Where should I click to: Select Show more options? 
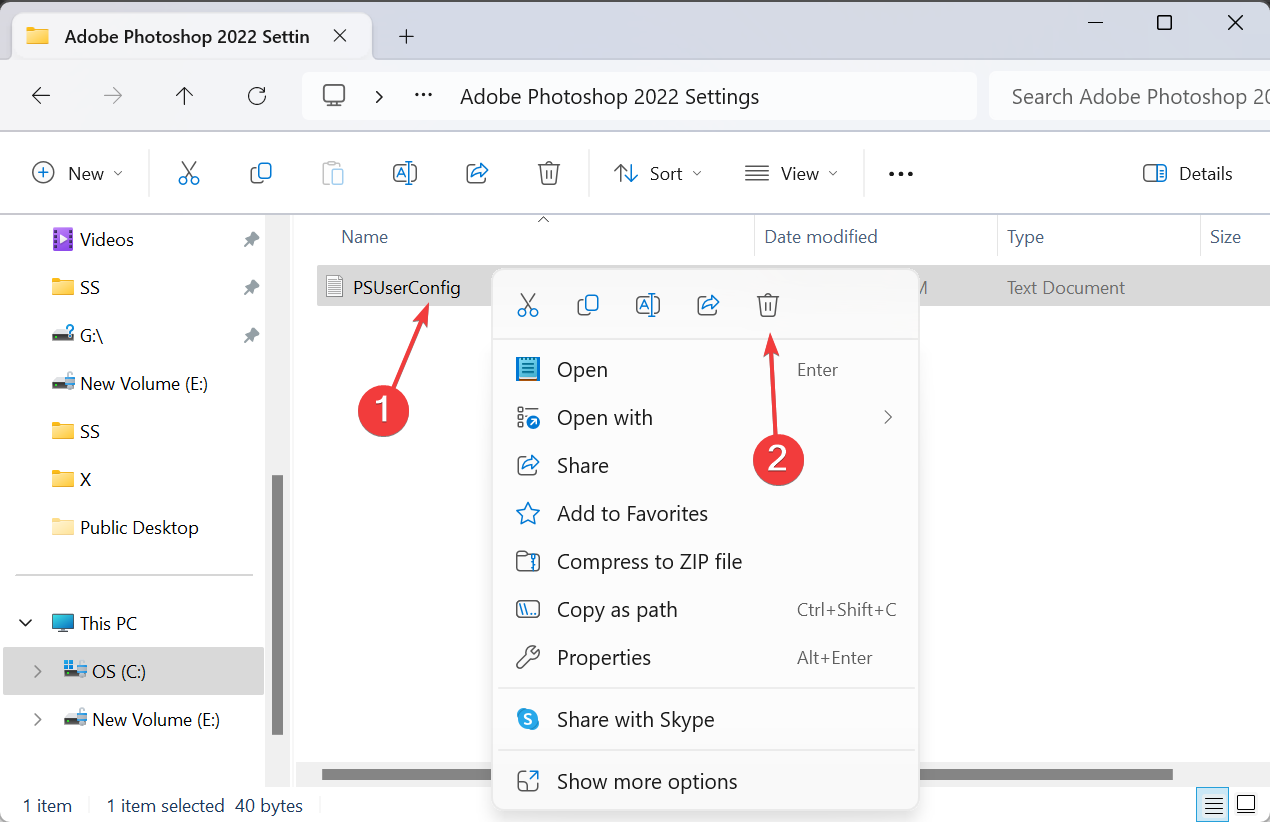pyautogui.click(x=706, y=782)
